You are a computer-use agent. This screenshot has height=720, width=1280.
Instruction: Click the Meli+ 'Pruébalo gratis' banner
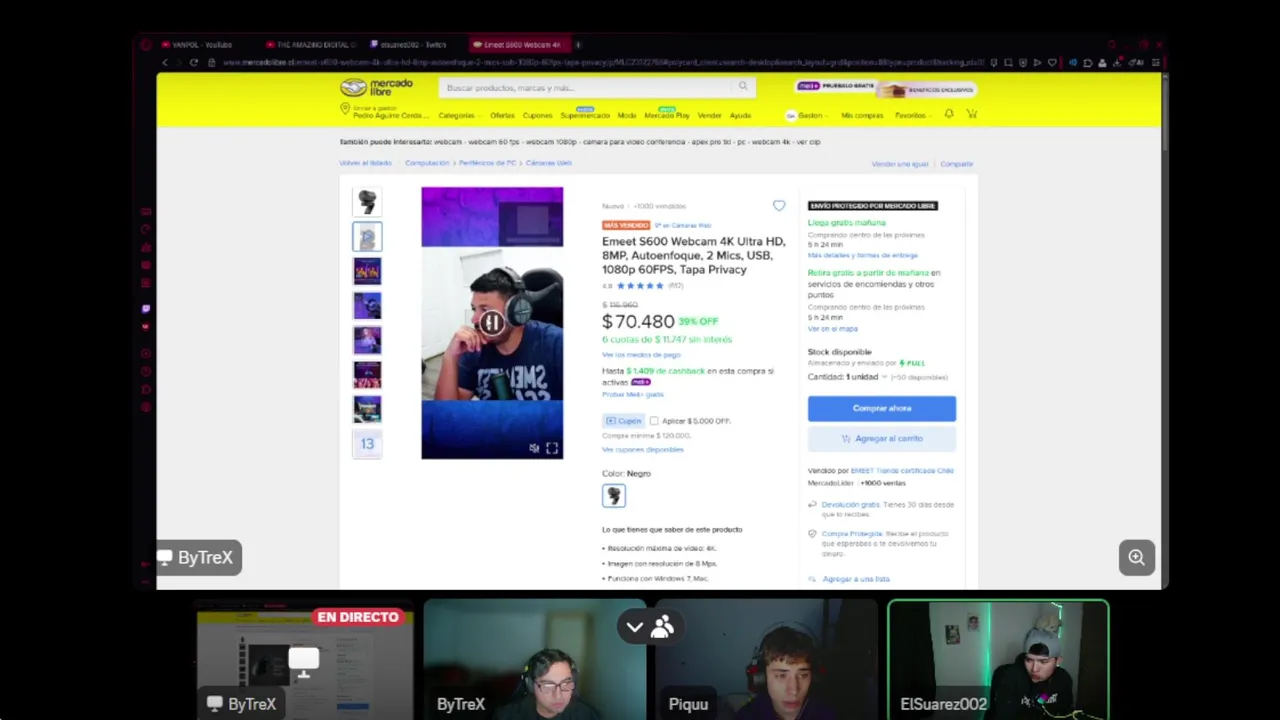click(884, 88)
